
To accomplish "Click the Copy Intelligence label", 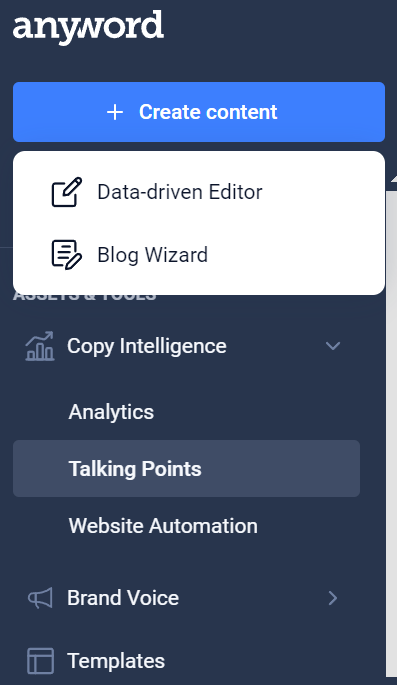I will (147, 346).
